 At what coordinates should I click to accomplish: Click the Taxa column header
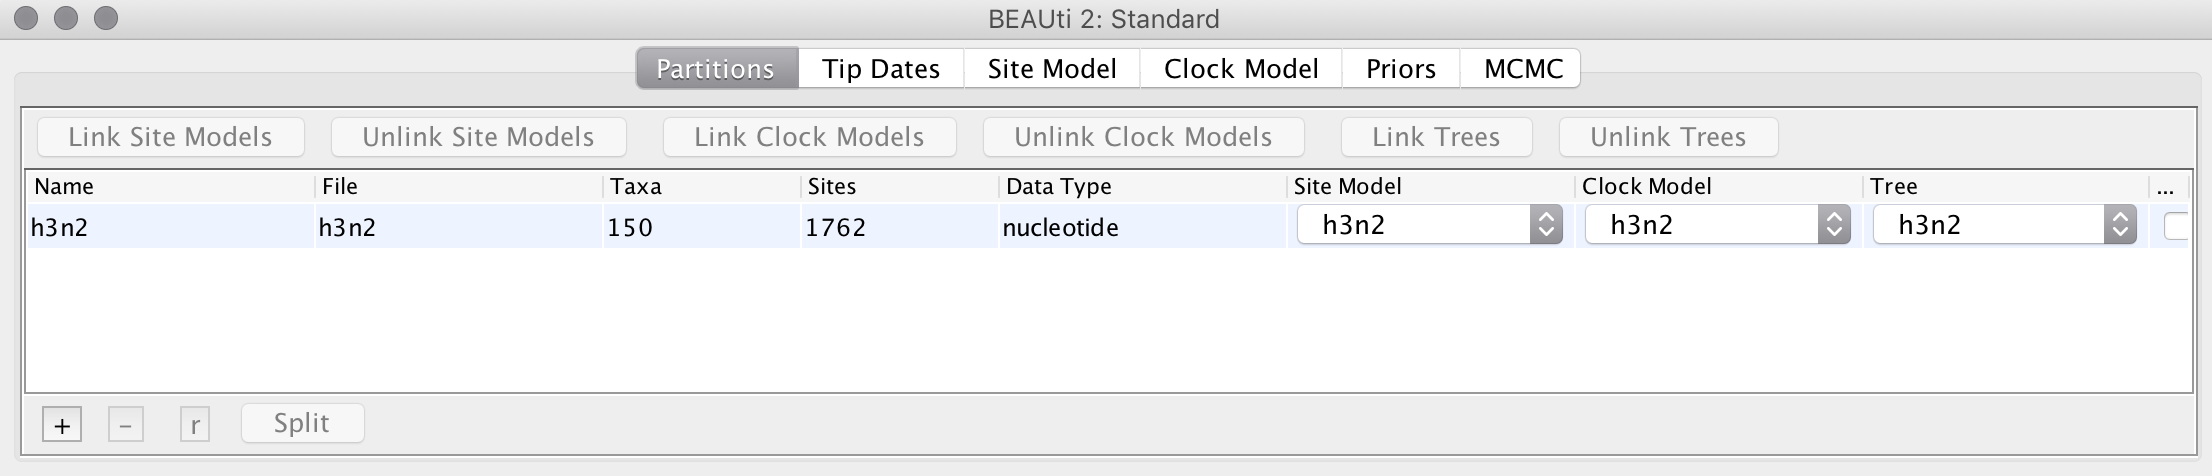636,187
